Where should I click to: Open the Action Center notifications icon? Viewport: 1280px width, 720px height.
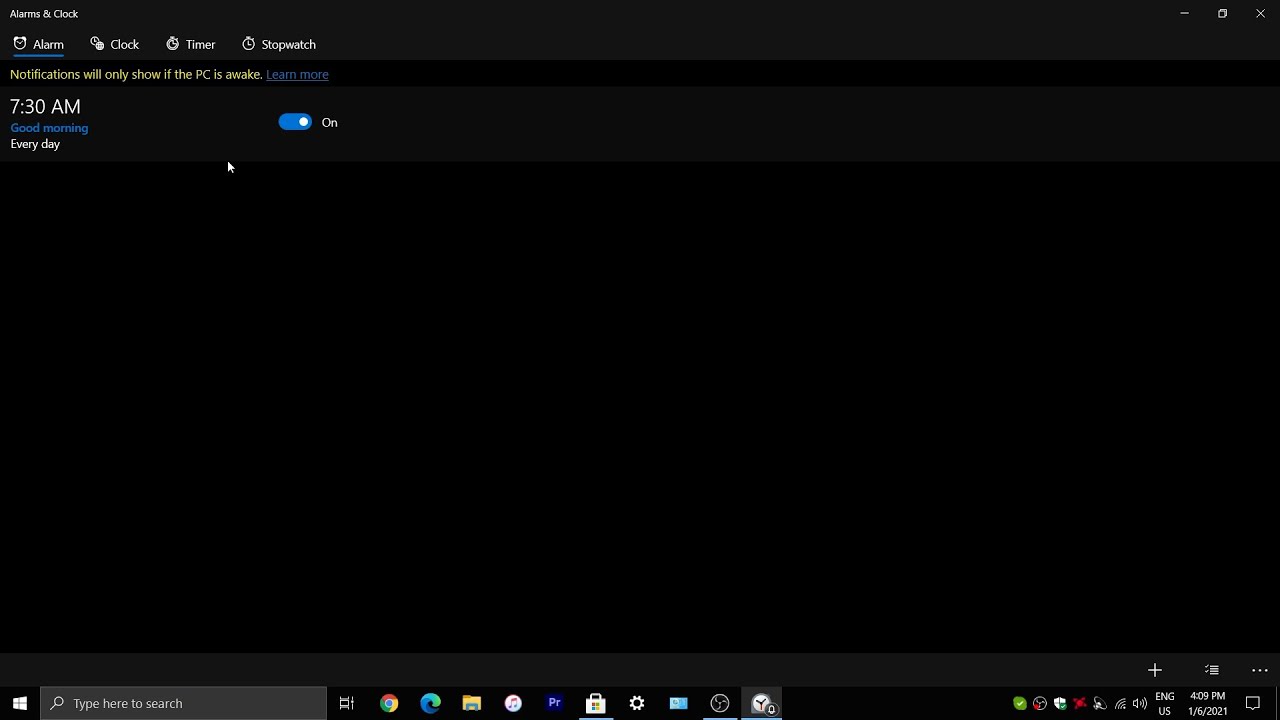(x=1253, y=703)
